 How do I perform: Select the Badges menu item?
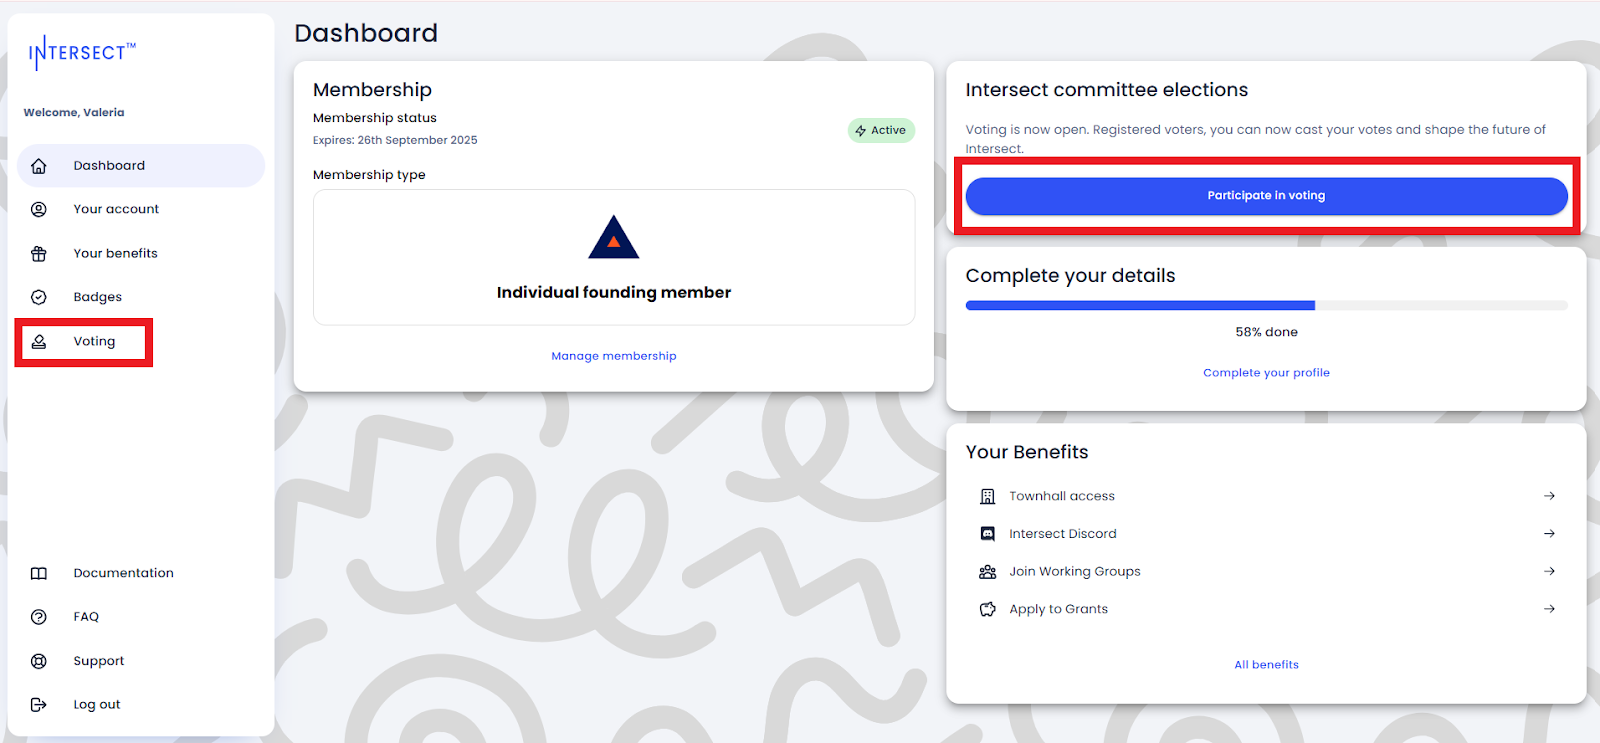[x=98, y=297]
